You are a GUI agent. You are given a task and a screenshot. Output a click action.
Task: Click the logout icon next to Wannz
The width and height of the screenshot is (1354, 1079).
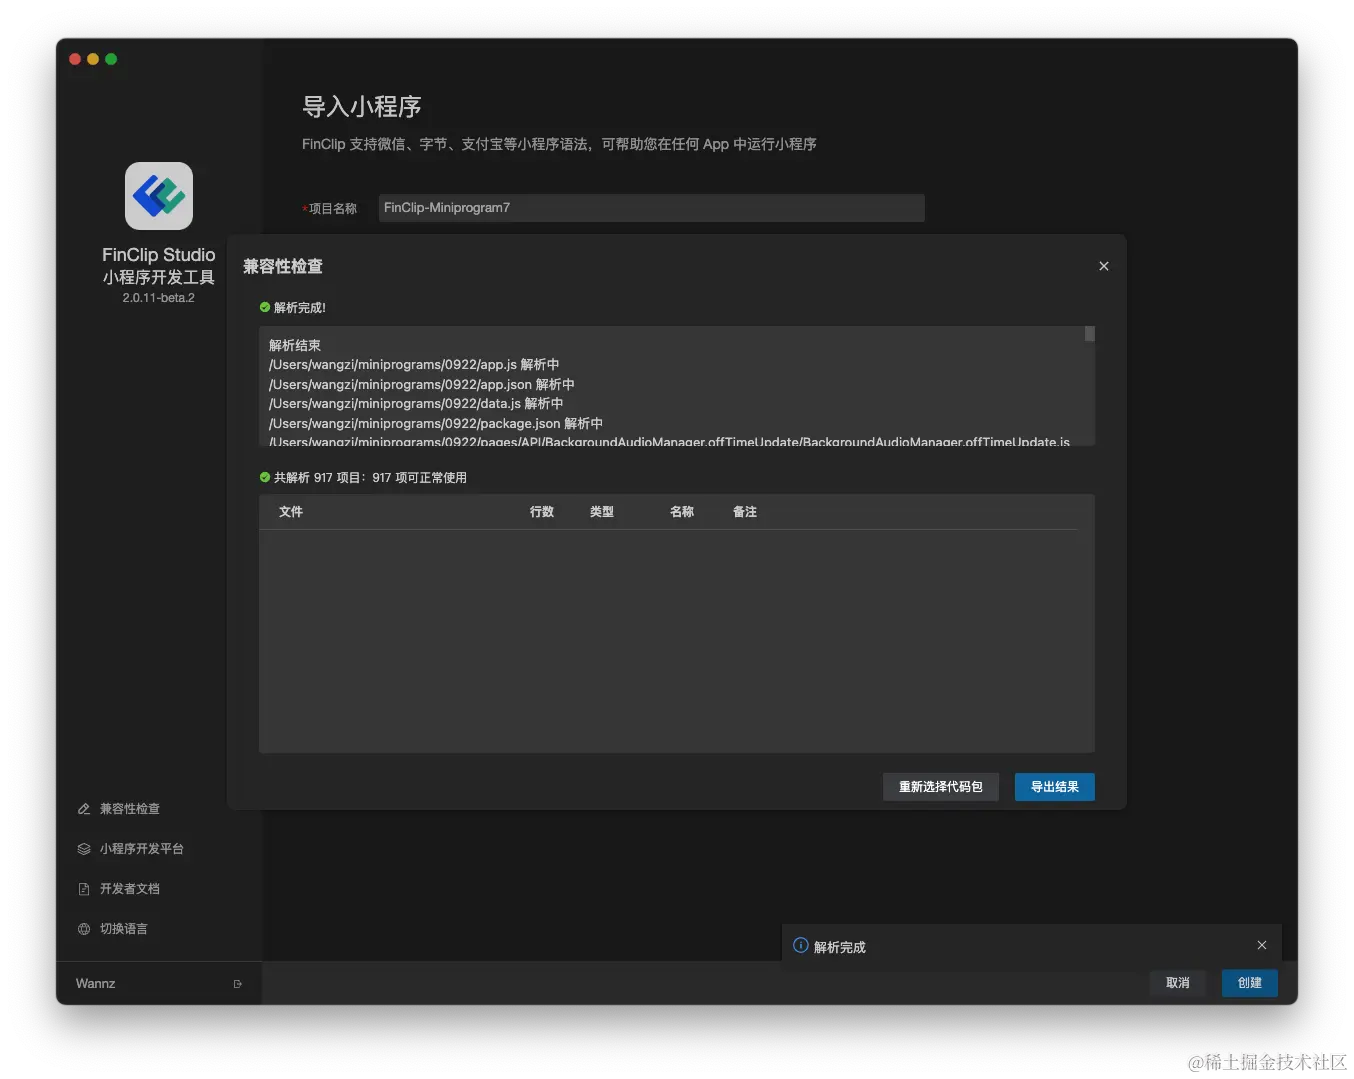point(238,984)
